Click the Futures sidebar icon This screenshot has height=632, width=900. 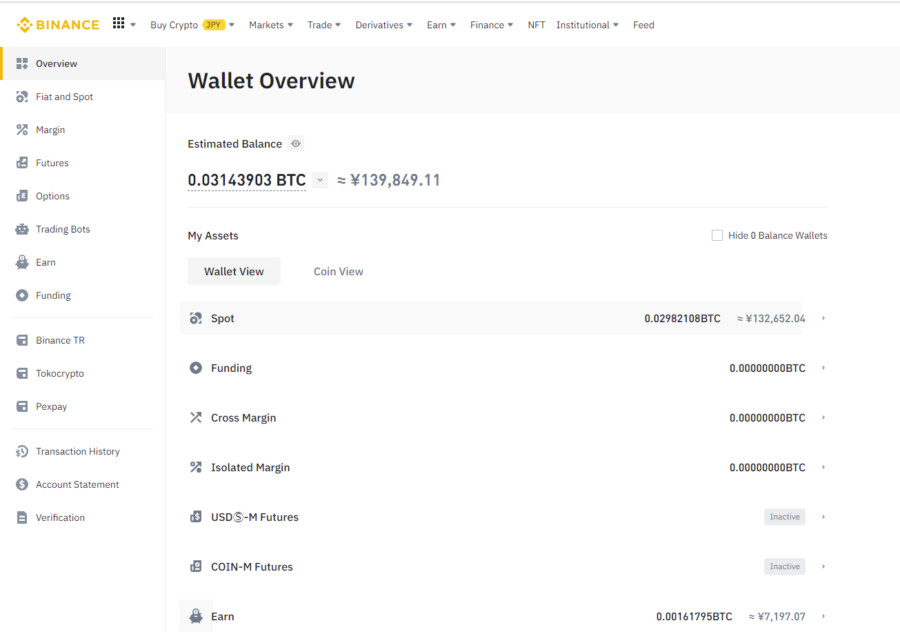(x=22, y=163)
